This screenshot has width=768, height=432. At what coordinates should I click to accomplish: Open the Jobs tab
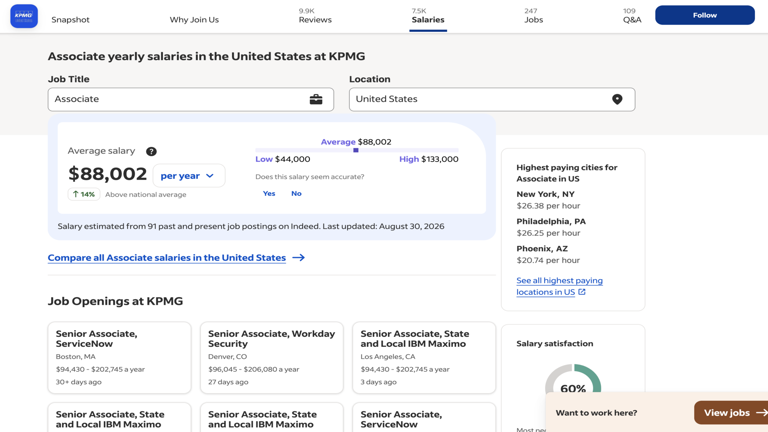point(533,16)
